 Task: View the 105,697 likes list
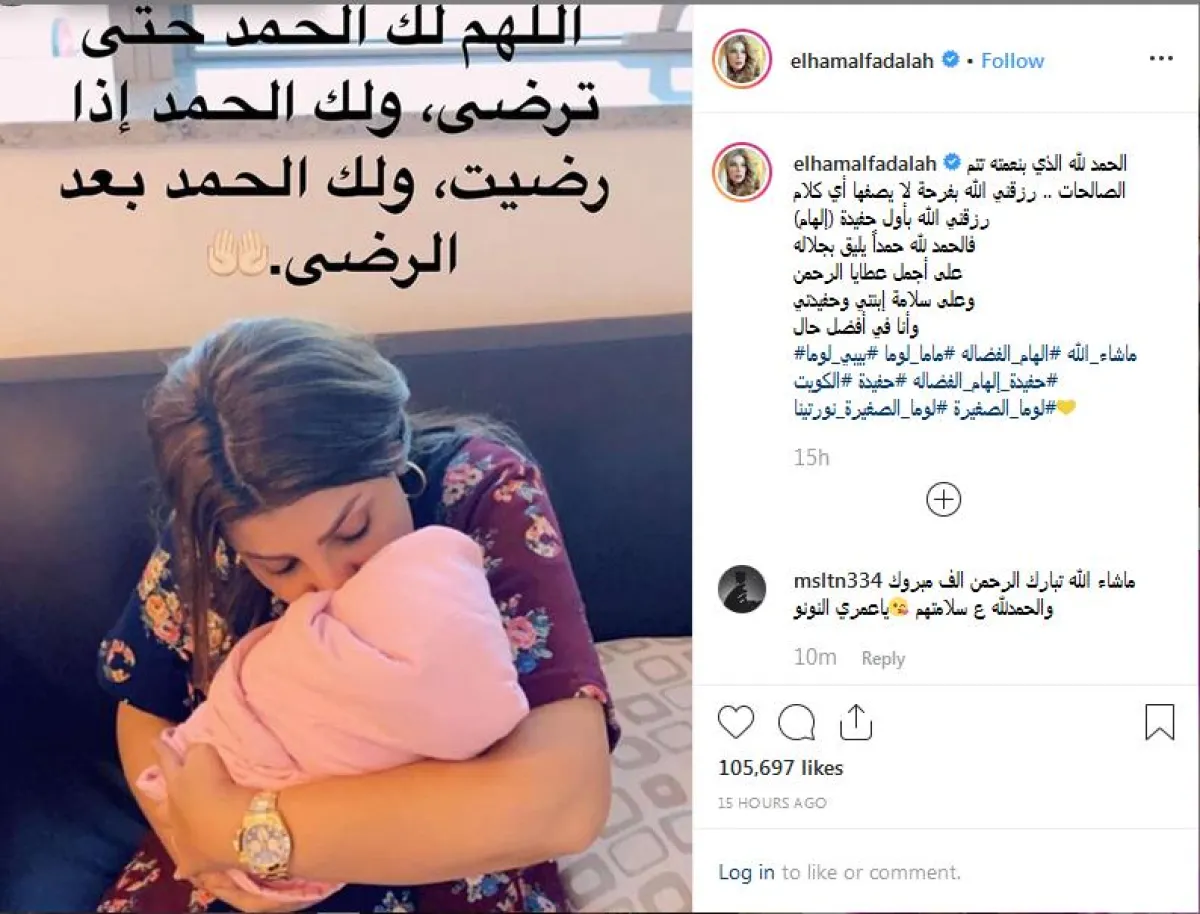click(x=781, y=768)
